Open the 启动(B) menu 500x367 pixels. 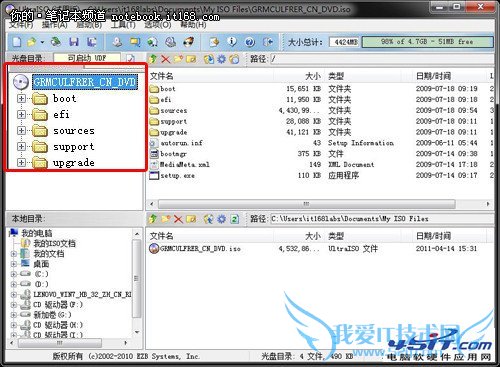pyautogui.click(x=89, y=25)
